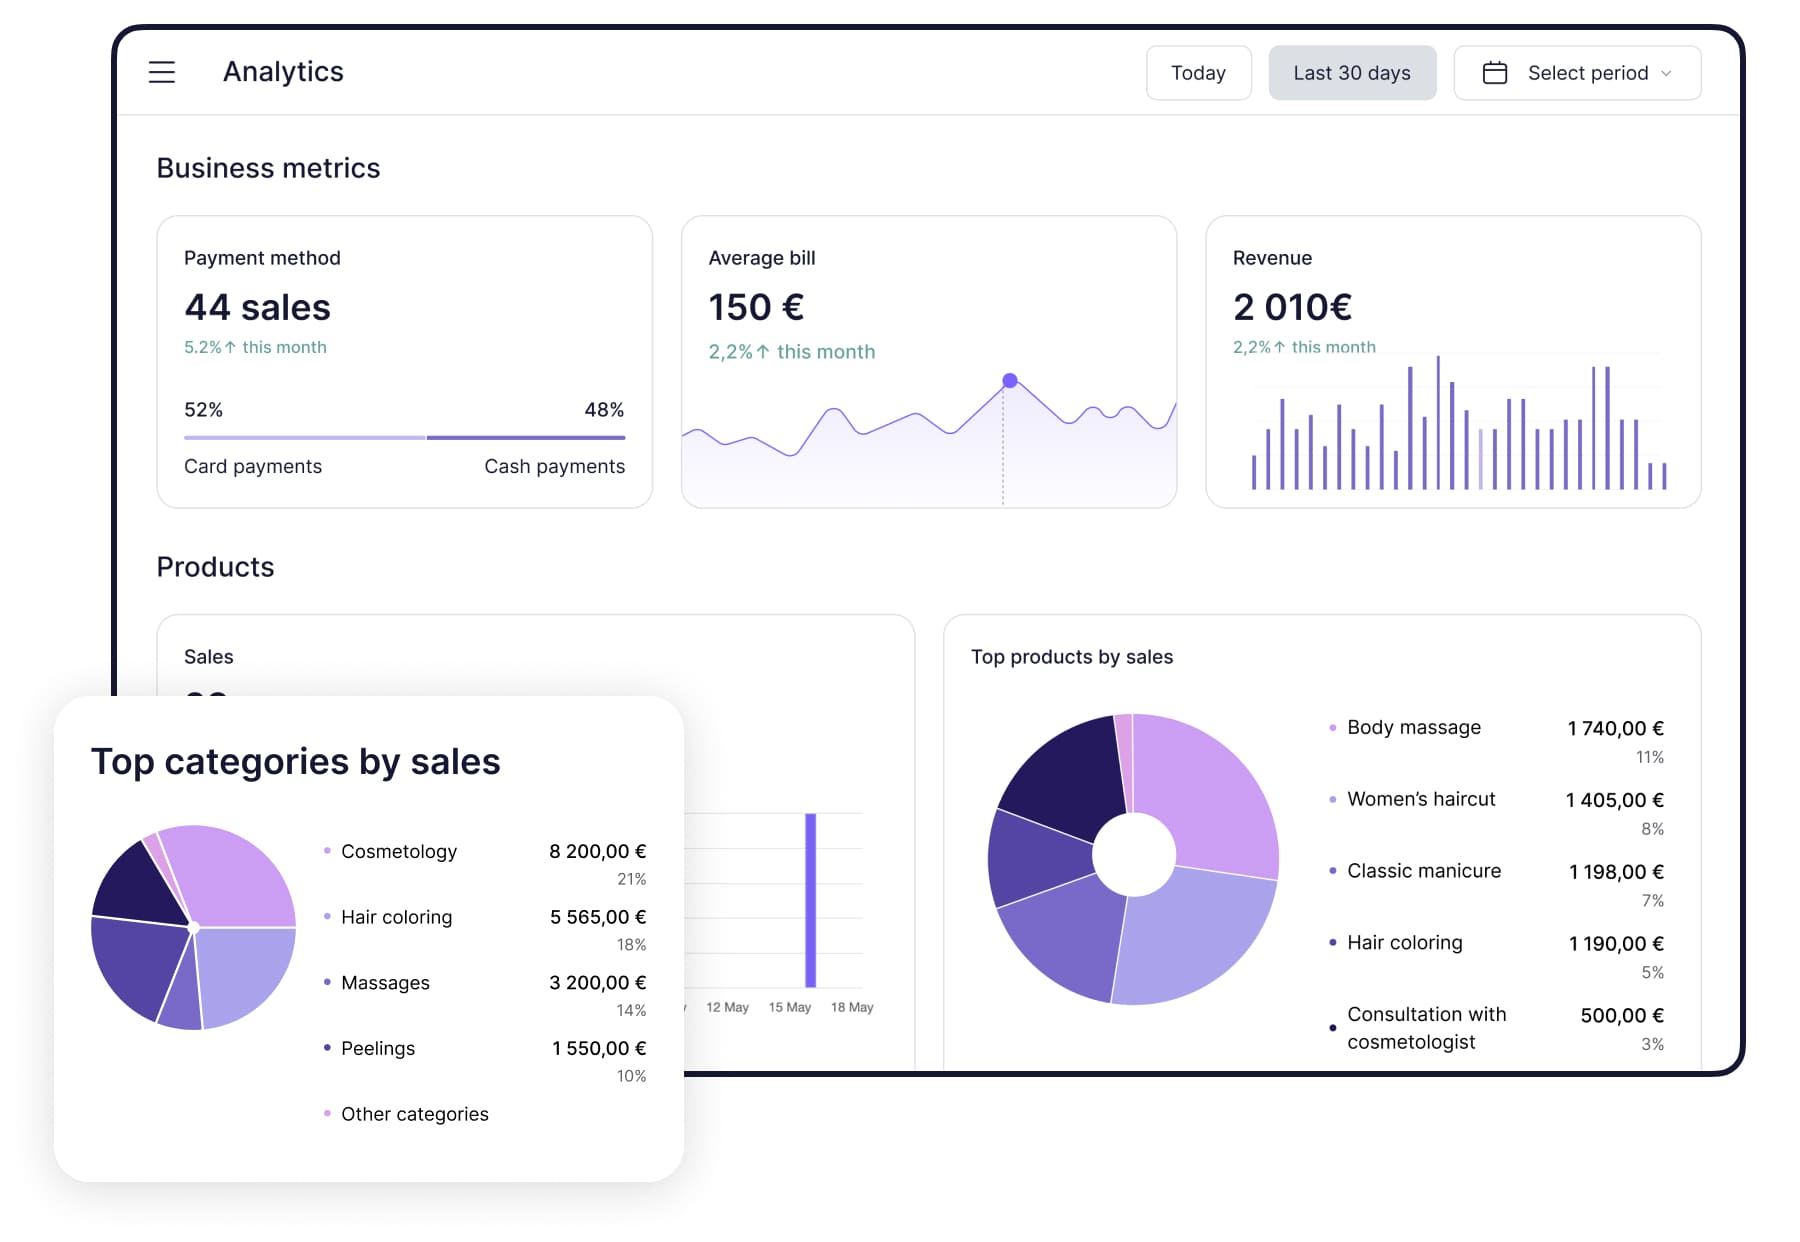Click the cash payments progress bar segment

pyautogui.click(x=525, y=437)
